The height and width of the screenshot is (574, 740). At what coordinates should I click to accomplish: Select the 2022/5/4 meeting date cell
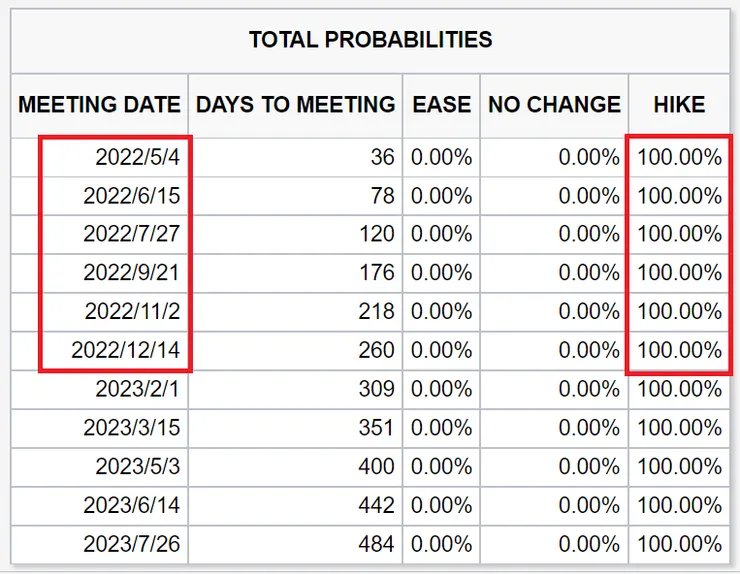138,157
